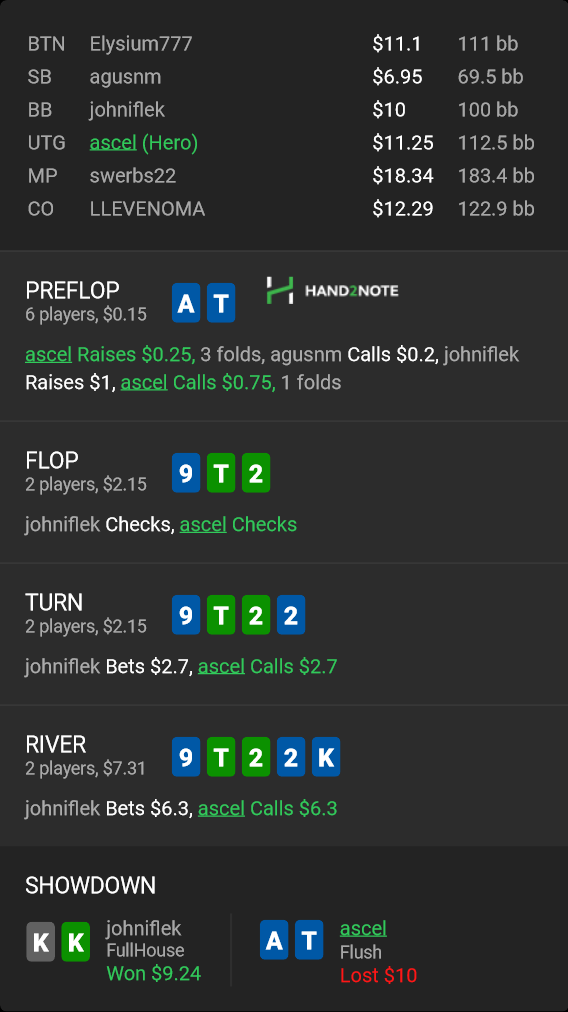Viewport: 568px width, 1012px height.
Task: Select swerbs22 player name in MP
Action: (x=132, y=176)
